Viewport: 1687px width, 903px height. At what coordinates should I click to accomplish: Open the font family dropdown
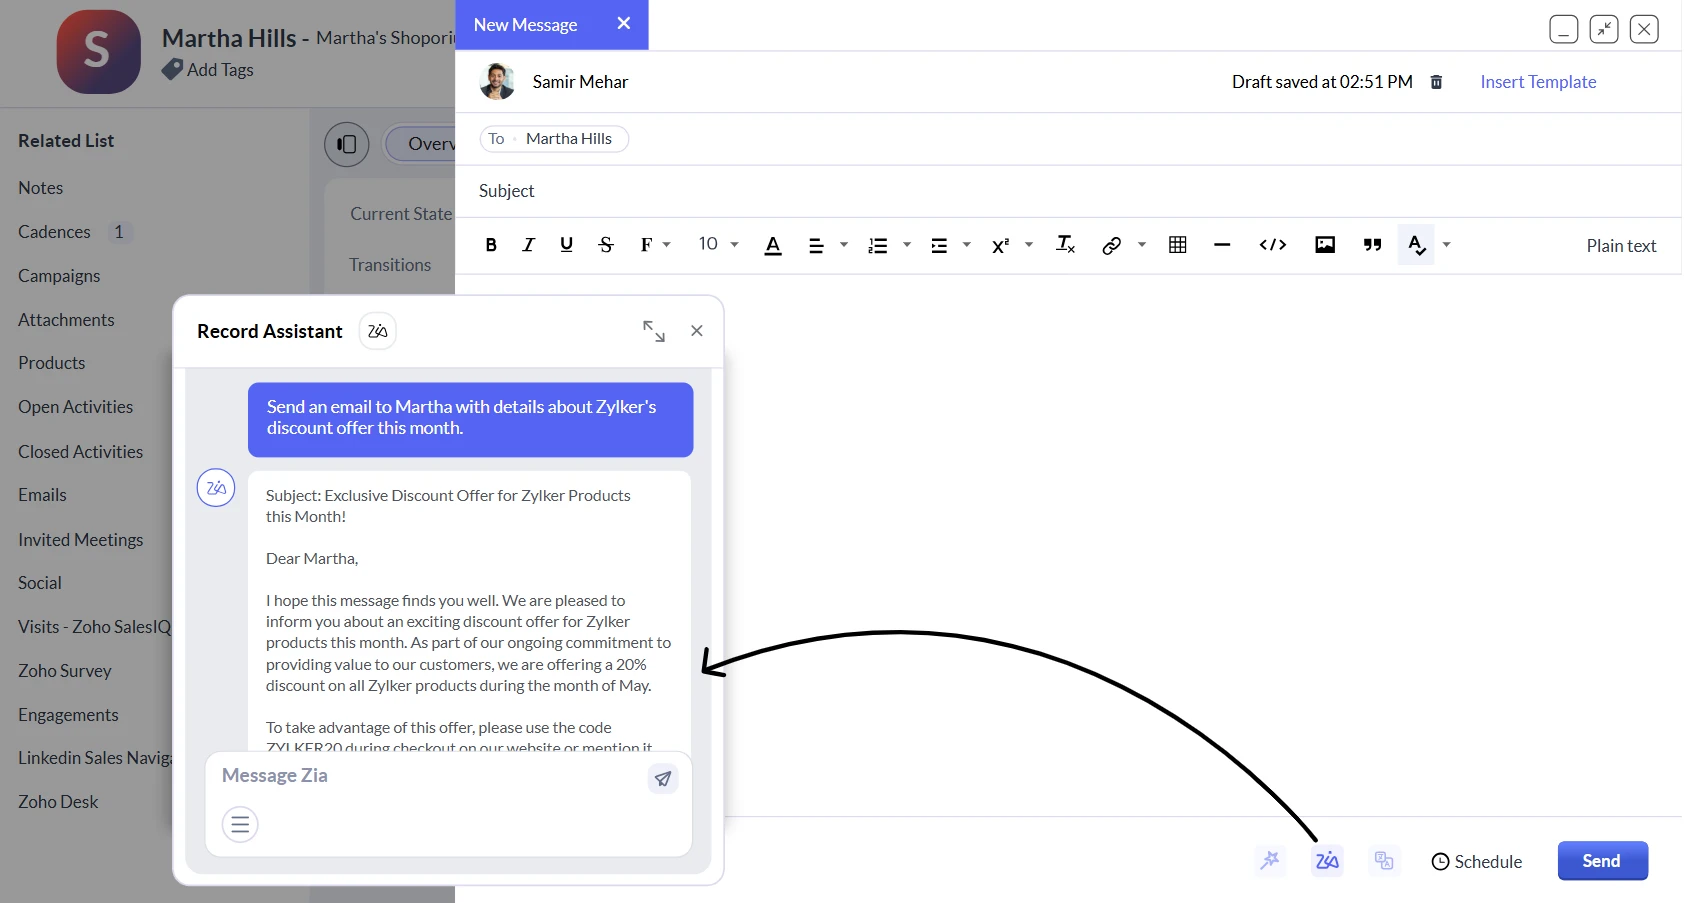655,245
